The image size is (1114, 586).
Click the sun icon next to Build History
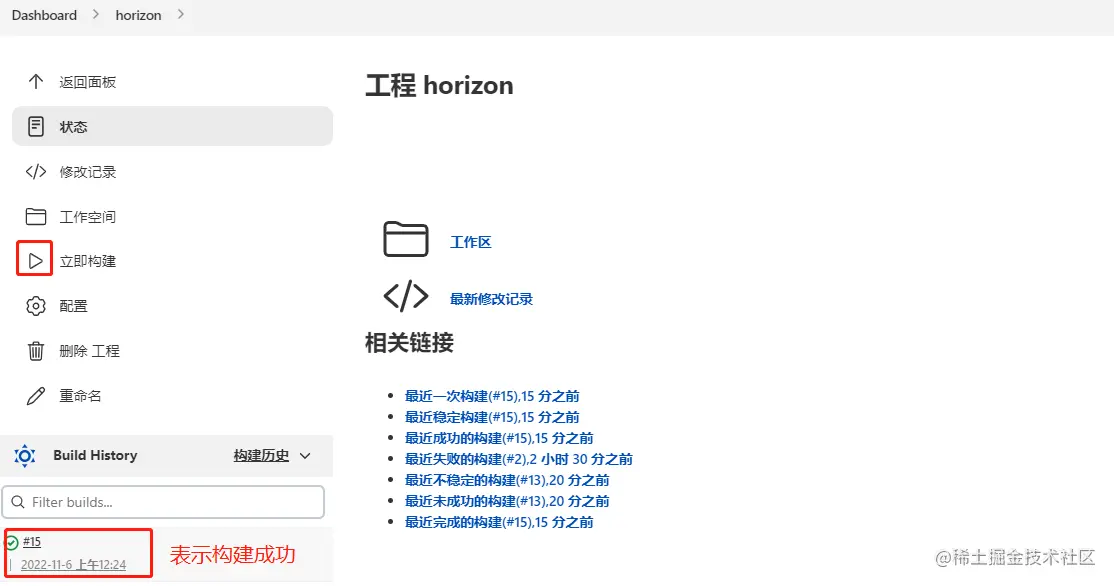pyautogui.click(x=25, y=455)
